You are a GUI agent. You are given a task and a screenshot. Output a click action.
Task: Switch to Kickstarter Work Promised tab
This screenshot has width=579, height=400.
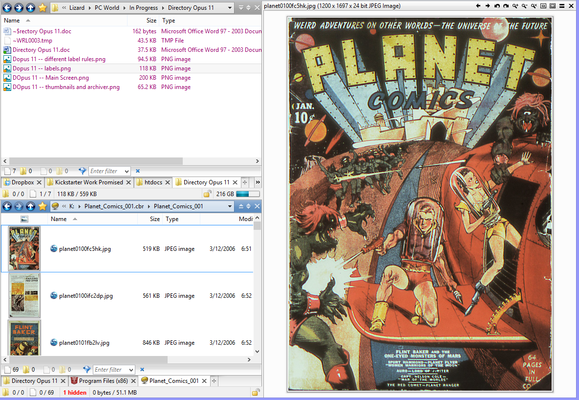click(89, 182)
